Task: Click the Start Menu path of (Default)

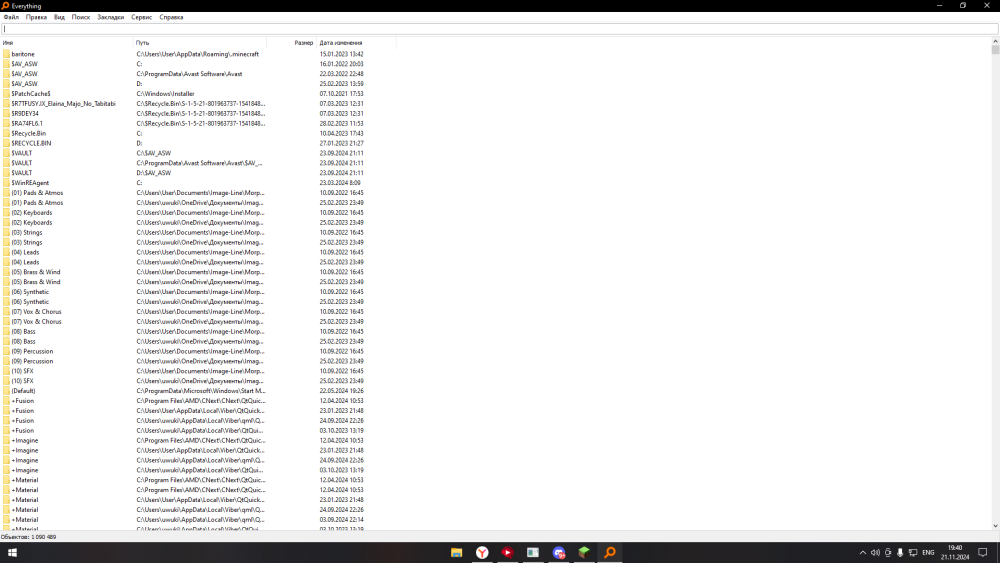Action: point(201,391)
